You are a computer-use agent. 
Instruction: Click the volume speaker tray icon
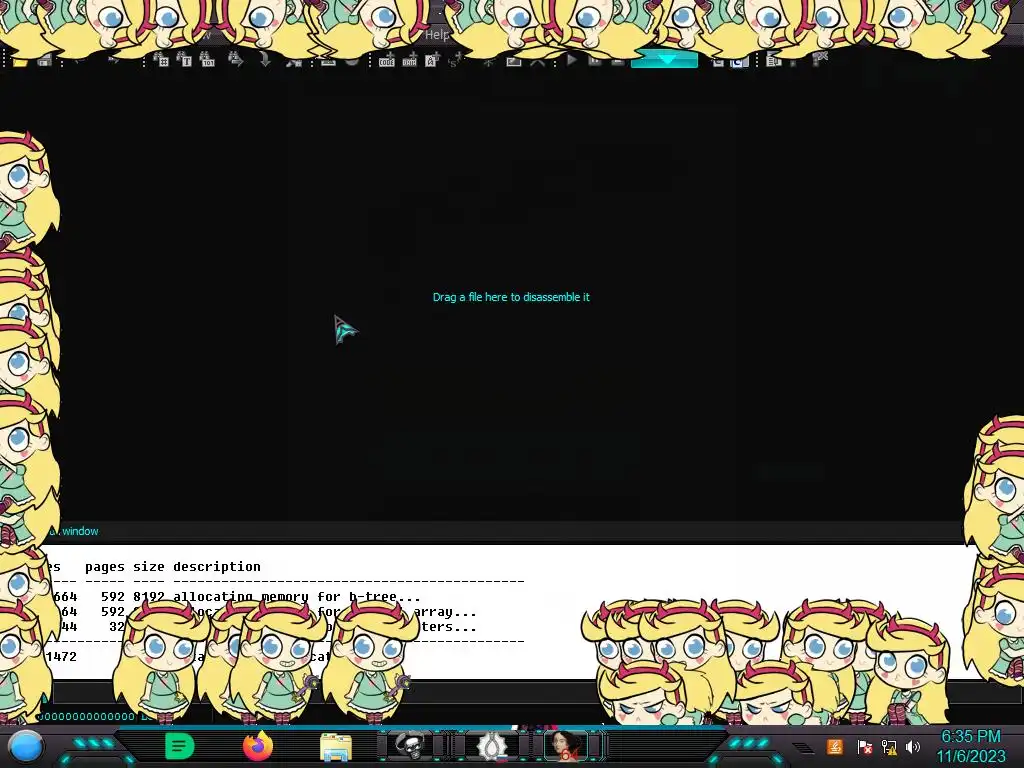coord(913,746)
